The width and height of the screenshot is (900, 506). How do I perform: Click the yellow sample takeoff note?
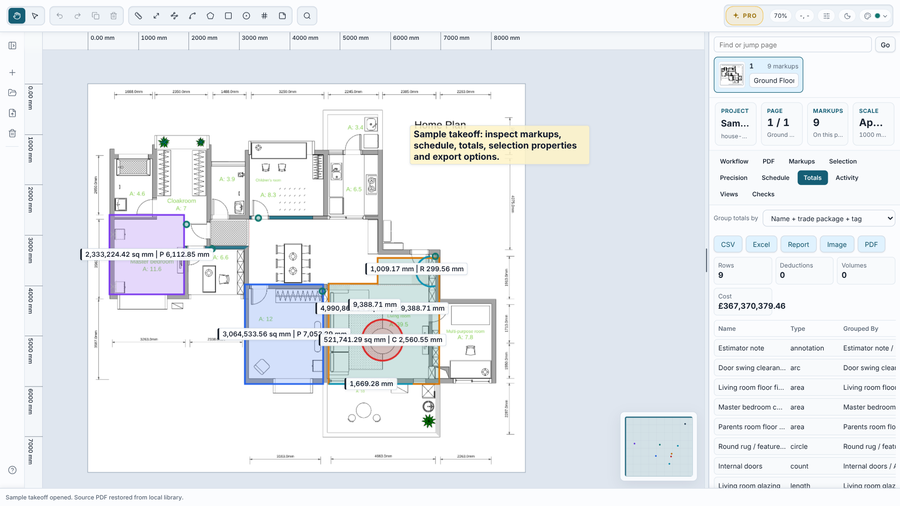(499, 145)
